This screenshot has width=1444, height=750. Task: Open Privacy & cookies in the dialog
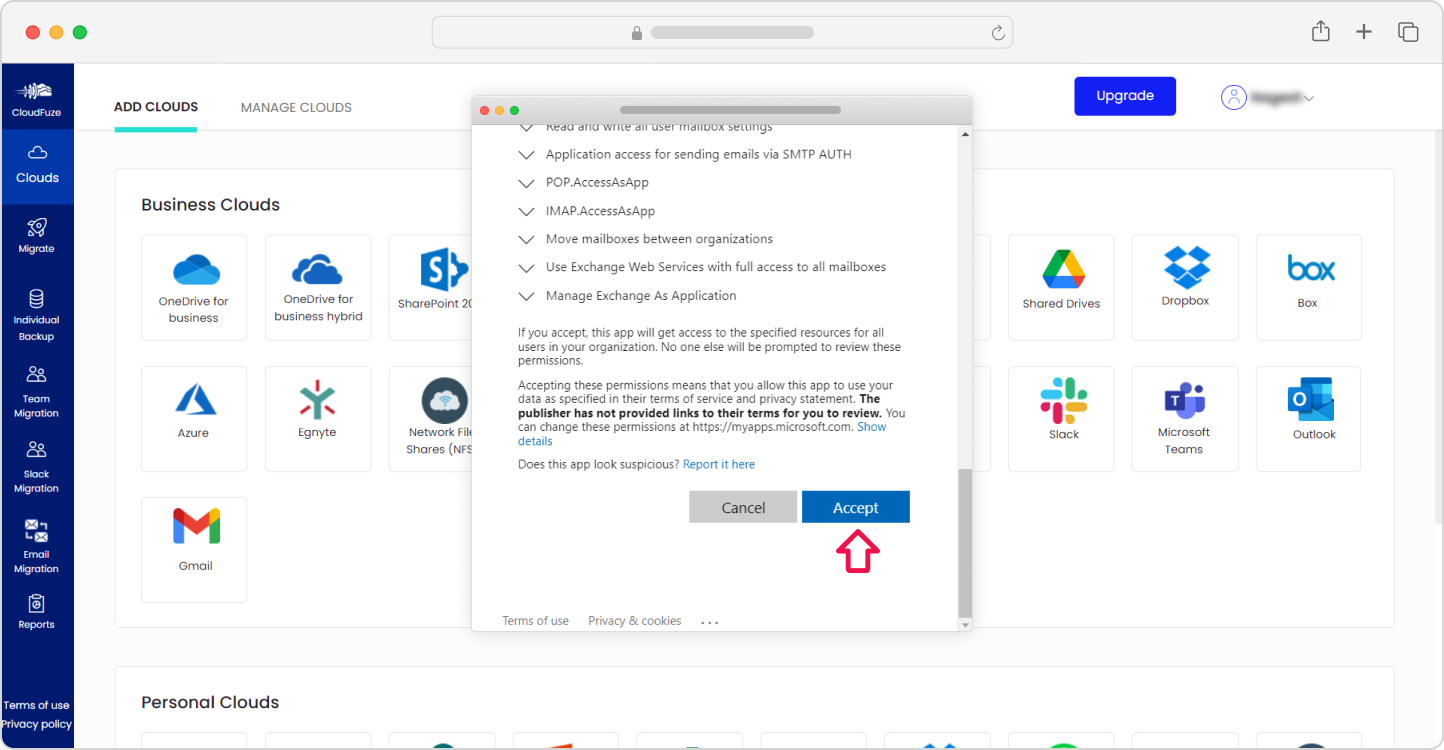[635, 621]
